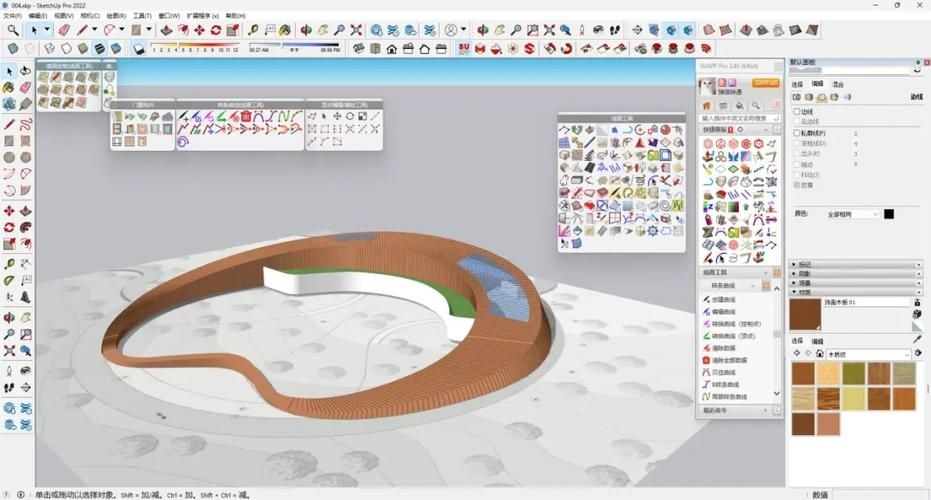931x500 pixels.
Task: Switch to the 混合 tab in styles panel
Action: click(x=838, y=84)
